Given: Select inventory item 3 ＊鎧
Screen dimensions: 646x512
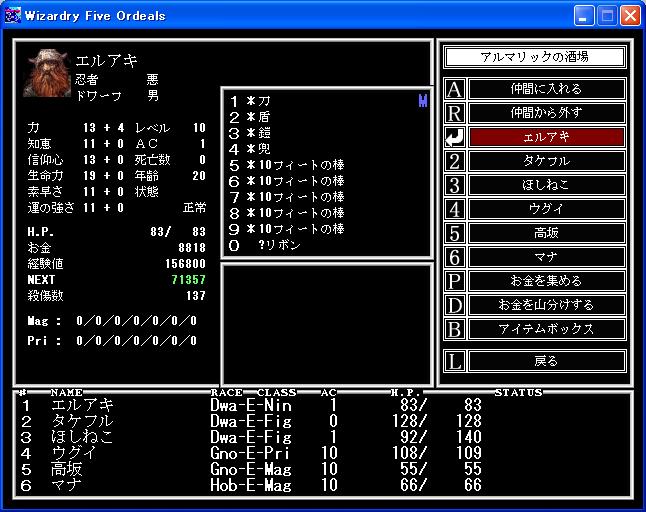Looking at the screenshot, I should [x=328, y=133].
